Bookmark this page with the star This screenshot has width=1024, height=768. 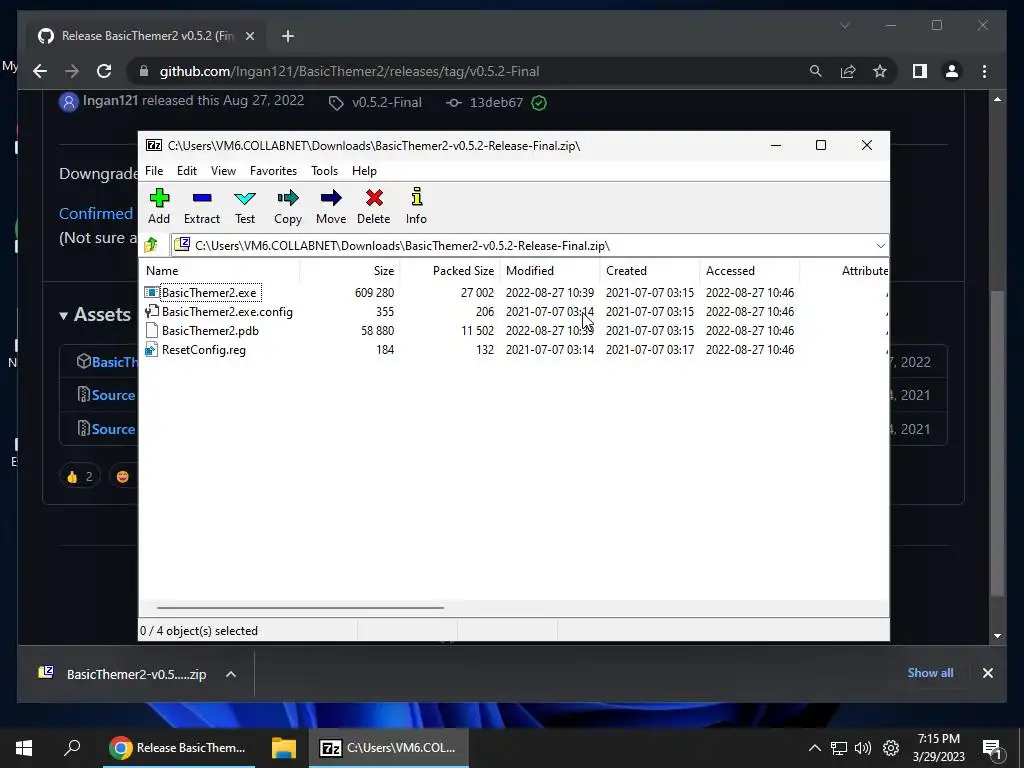pyautogui.click(x=880, y=71)
